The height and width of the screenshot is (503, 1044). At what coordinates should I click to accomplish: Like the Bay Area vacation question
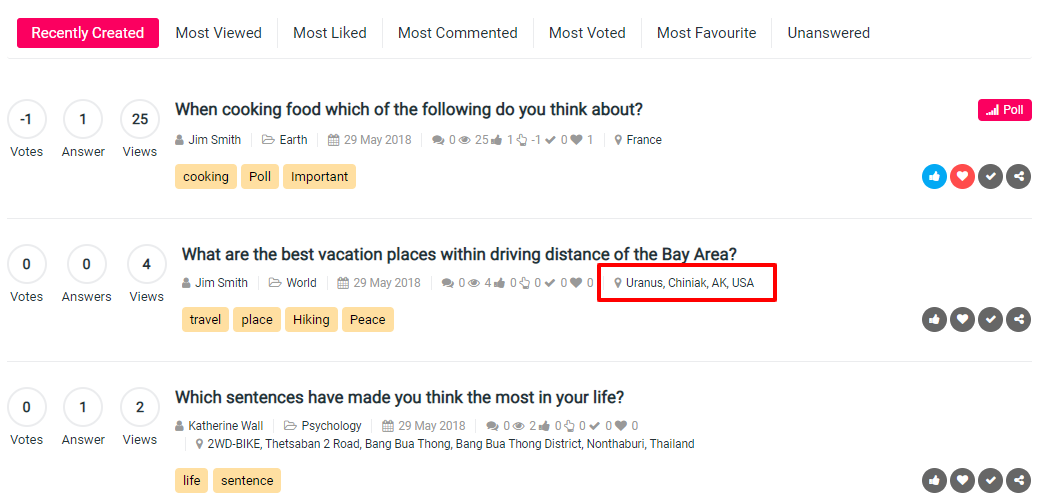(934, 320)
